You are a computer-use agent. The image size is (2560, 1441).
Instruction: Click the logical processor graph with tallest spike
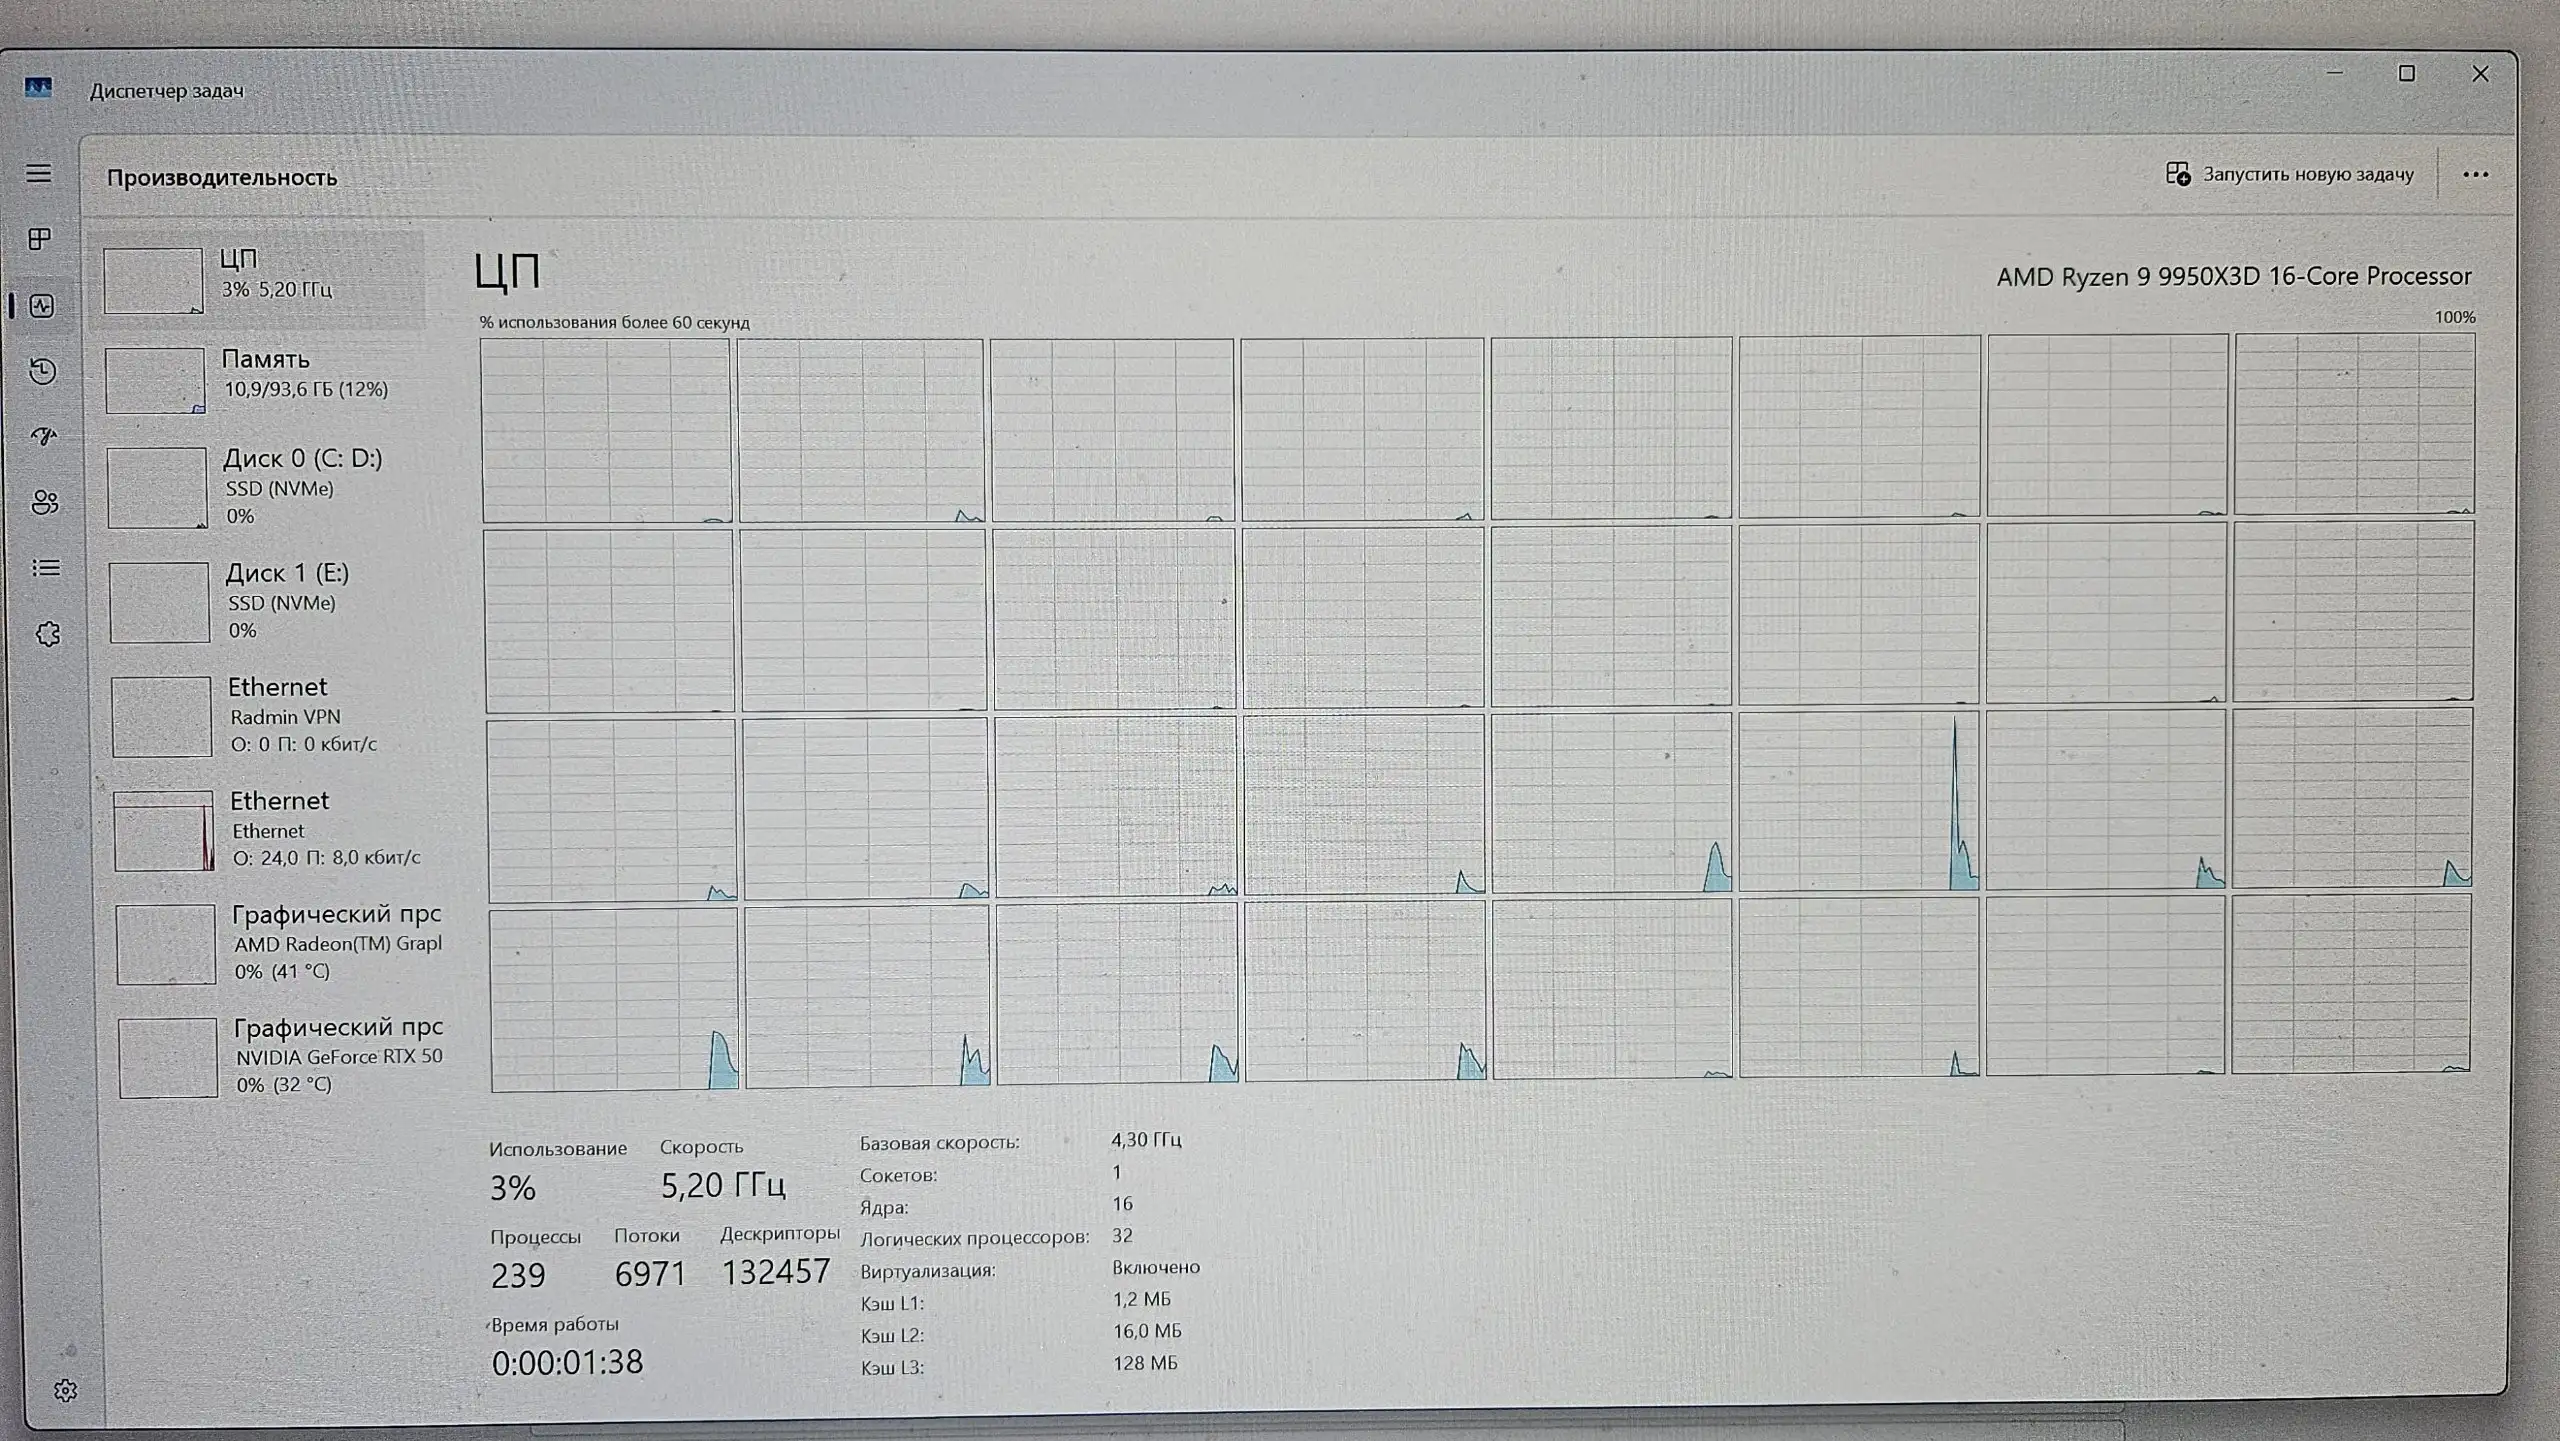click(1859, 801)
